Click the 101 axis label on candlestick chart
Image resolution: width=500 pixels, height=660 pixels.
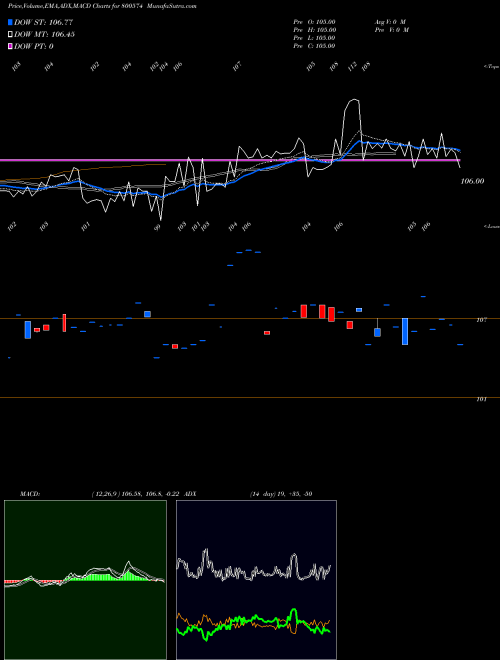tap(481, 399)
